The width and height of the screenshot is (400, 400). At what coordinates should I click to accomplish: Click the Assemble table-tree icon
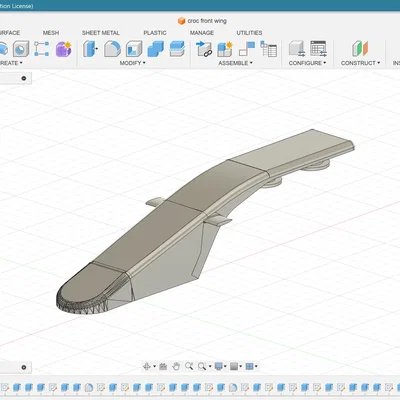268,49
